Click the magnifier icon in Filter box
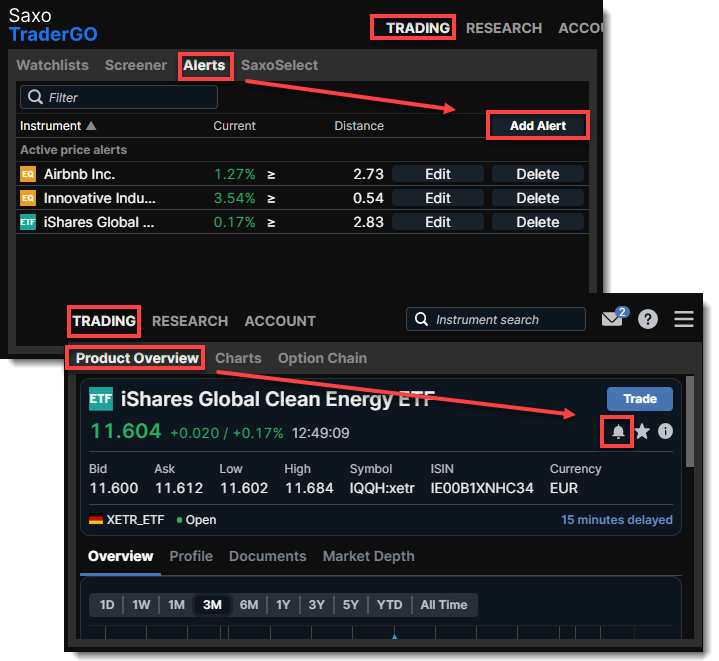 [35, 97]
